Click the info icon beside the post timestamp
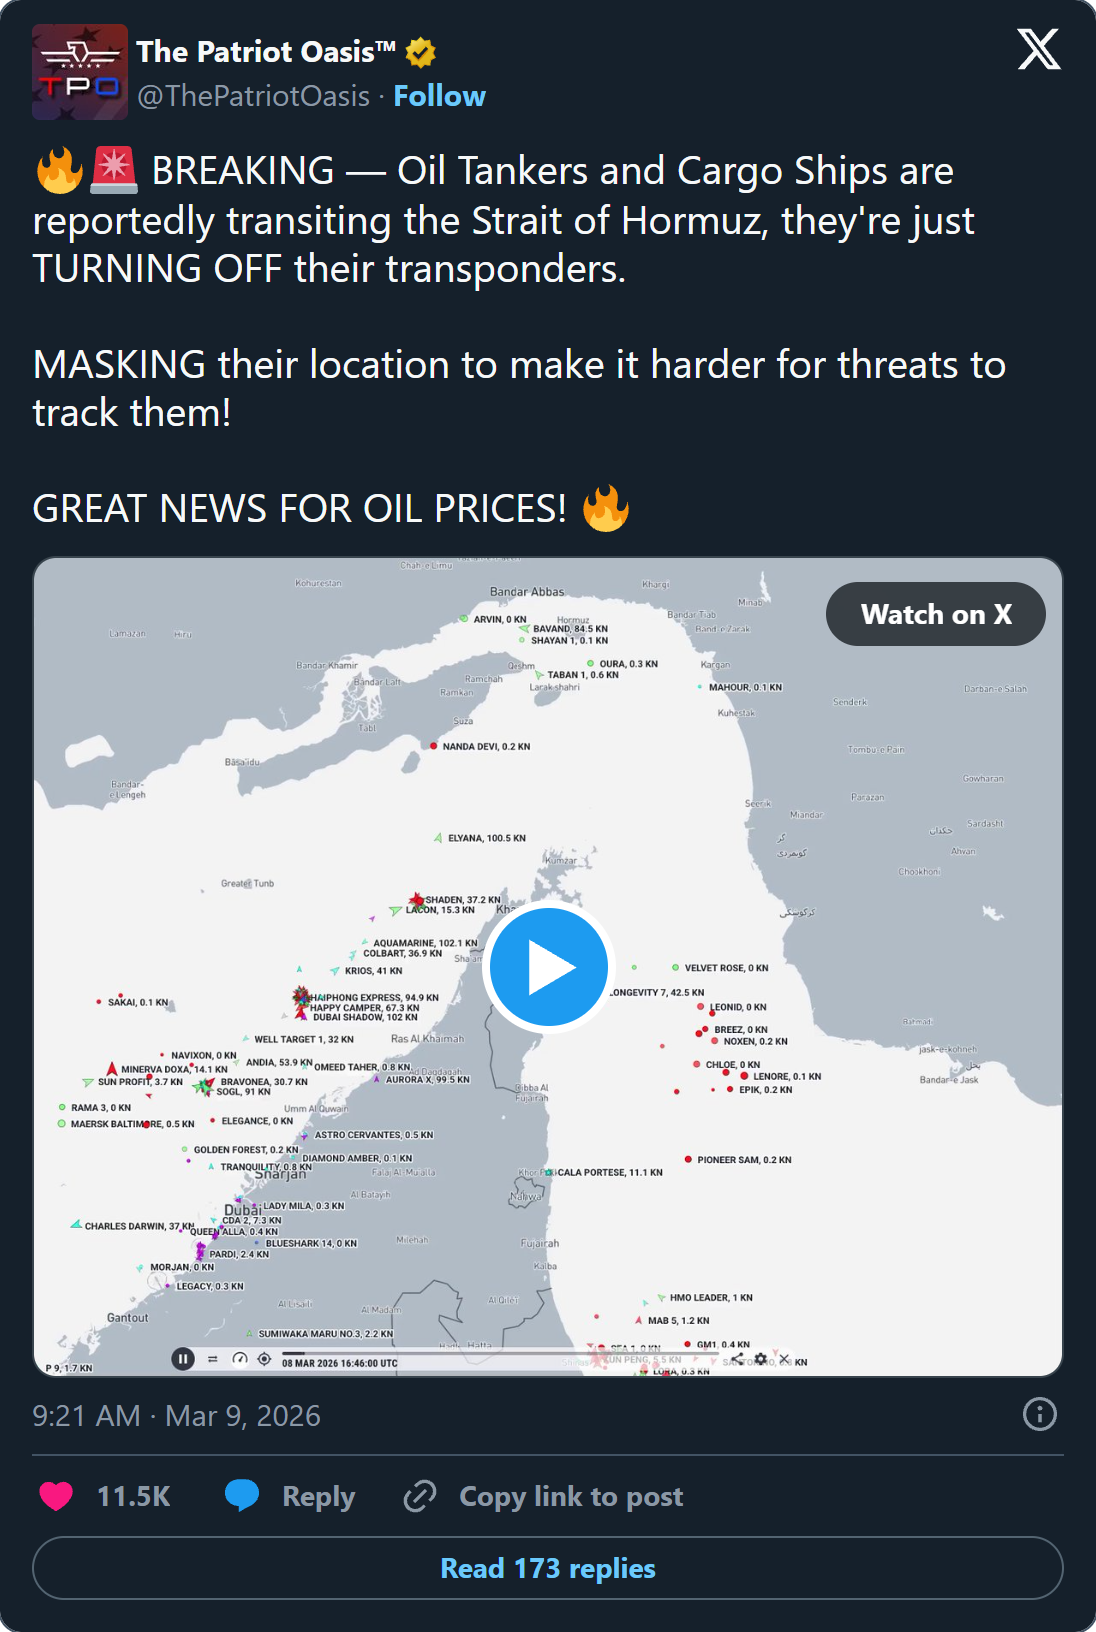 pyautogui.click(x=1038, y=1415)
